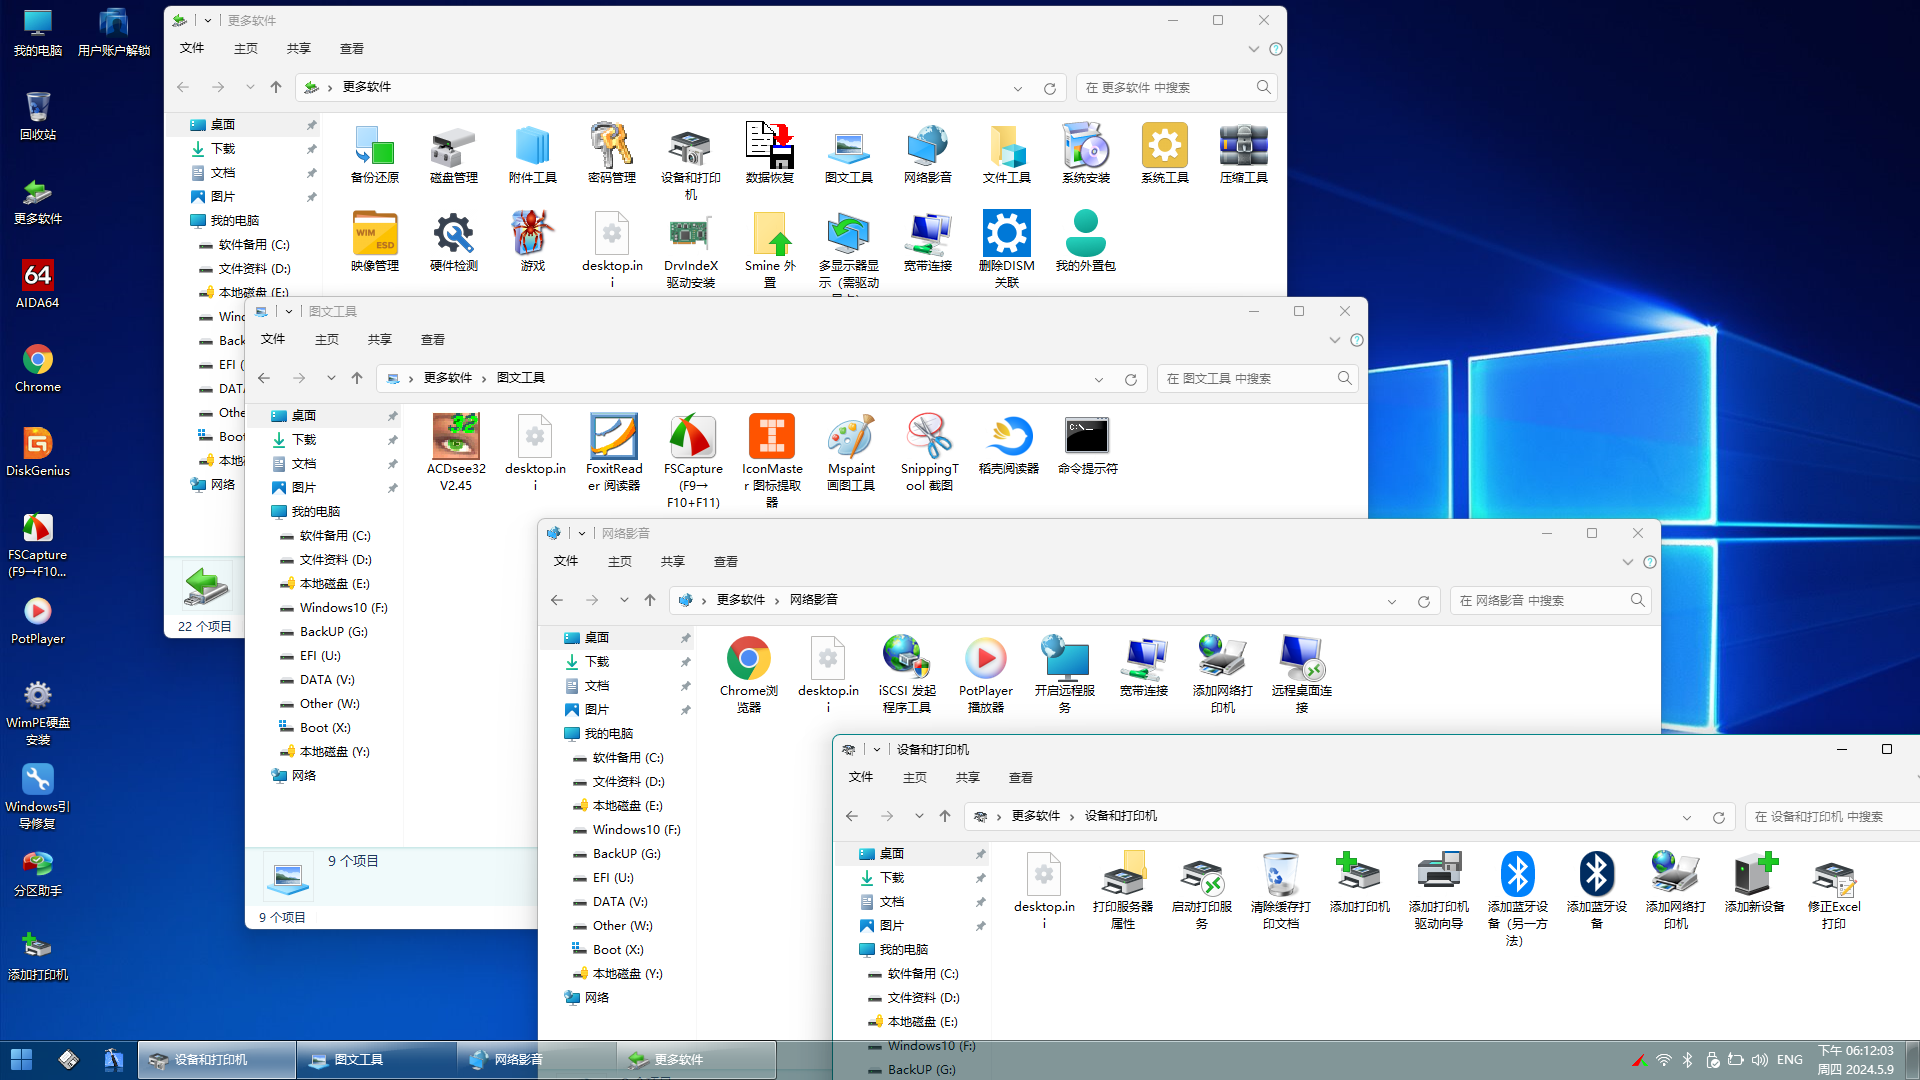Expand ribbon chevron in 更多软件 window
The height and width of the screenshot is (1080, 1920).
point(1253,49)
